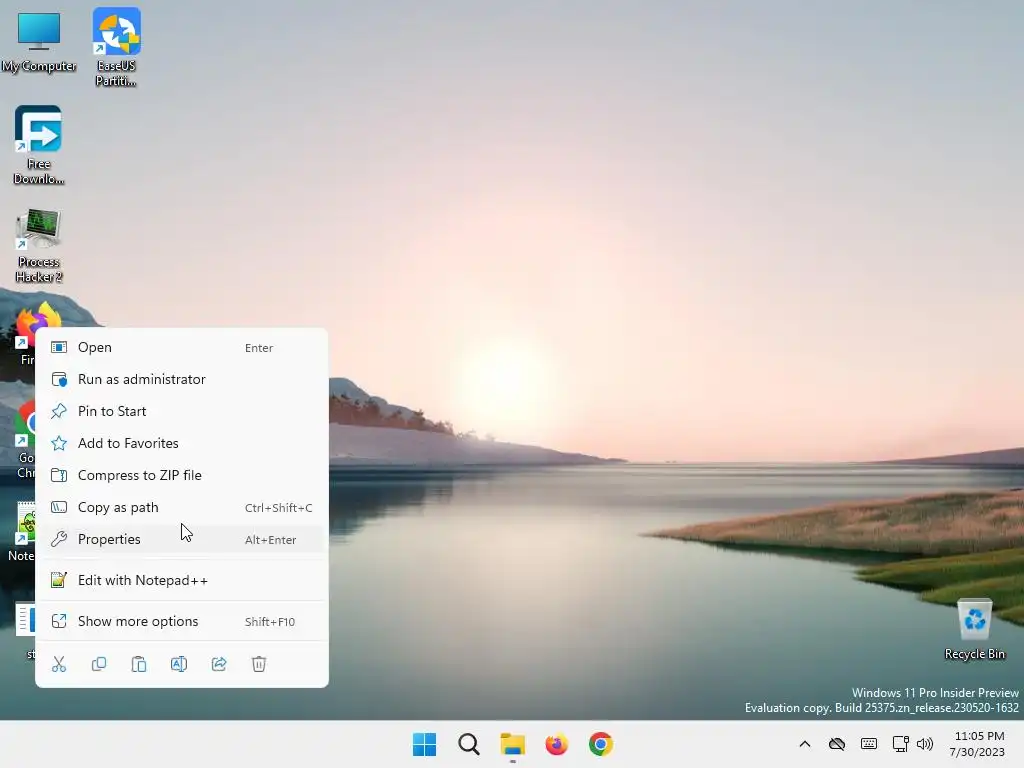This screenshot has width=1024, height=768.
Task: Choose Open from the context menu
Action: coord(181,347)
